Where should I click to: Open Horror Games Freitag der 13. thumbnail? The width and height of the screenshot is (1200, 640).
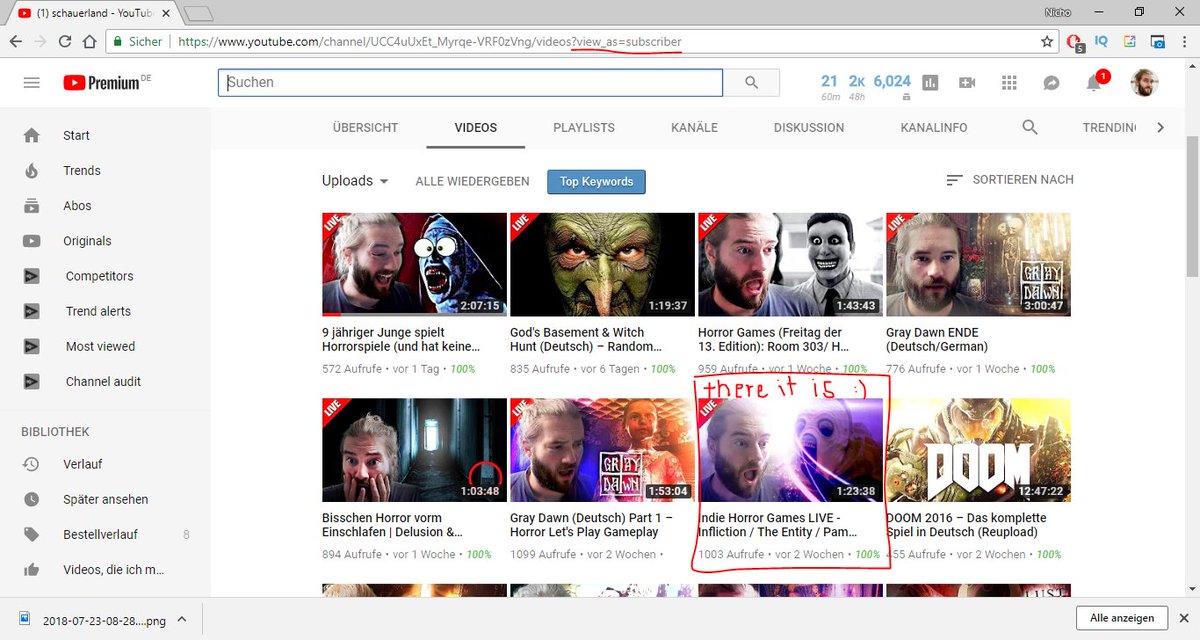pyautogui.click(x=790, y=264)
